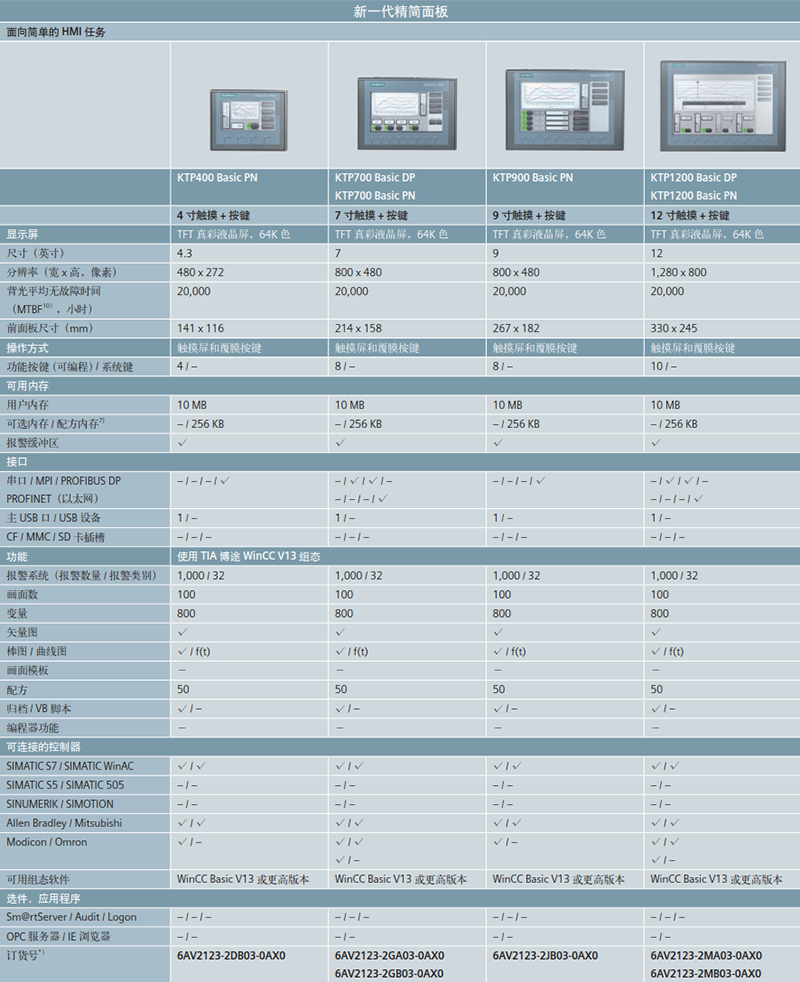The width and height of the screenshot is (800, 982).
Task: Click the 报警缓冲区 checkmark in KTP700 column
Action: point(340,442)
